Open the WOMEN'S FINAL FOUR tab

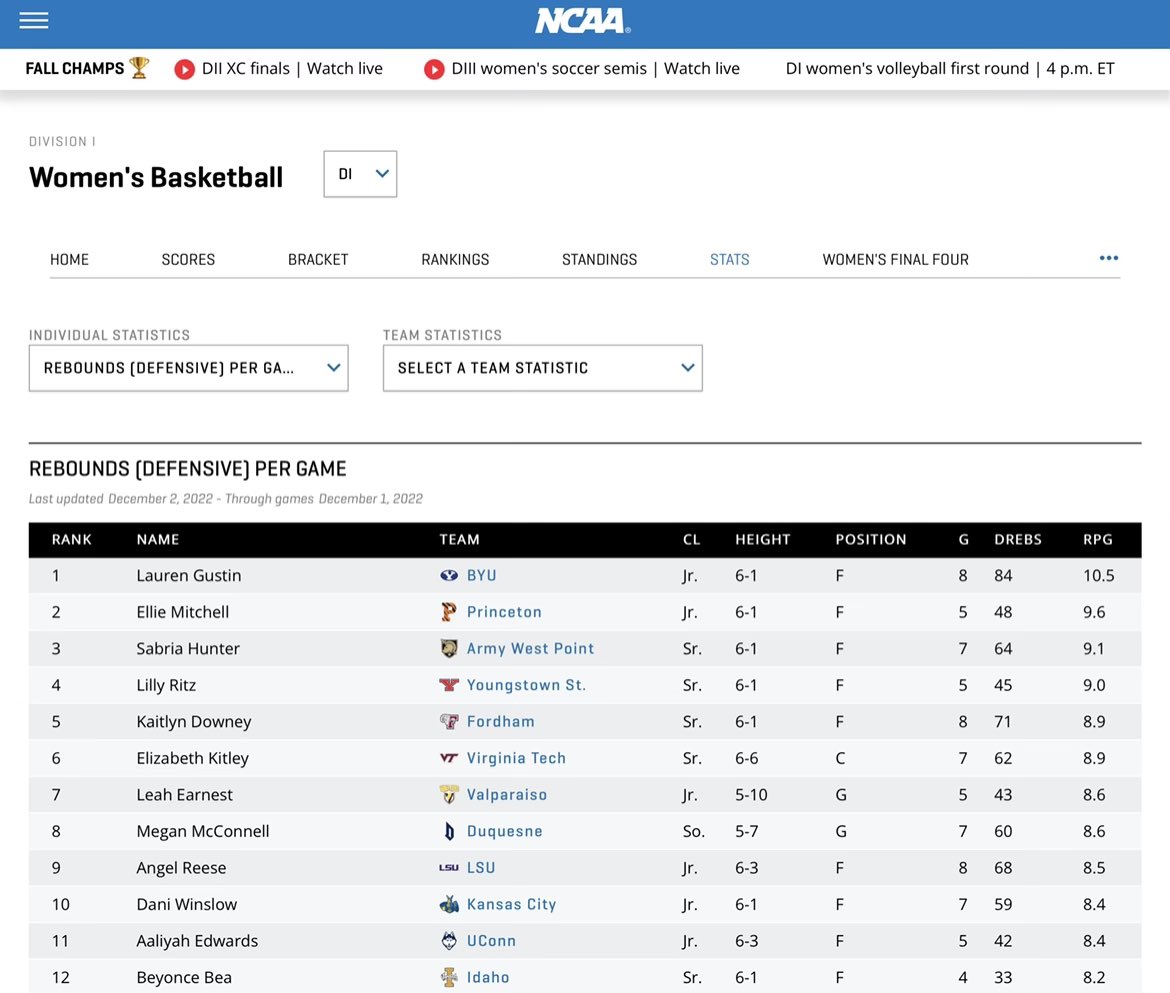(x=895, y=260)
